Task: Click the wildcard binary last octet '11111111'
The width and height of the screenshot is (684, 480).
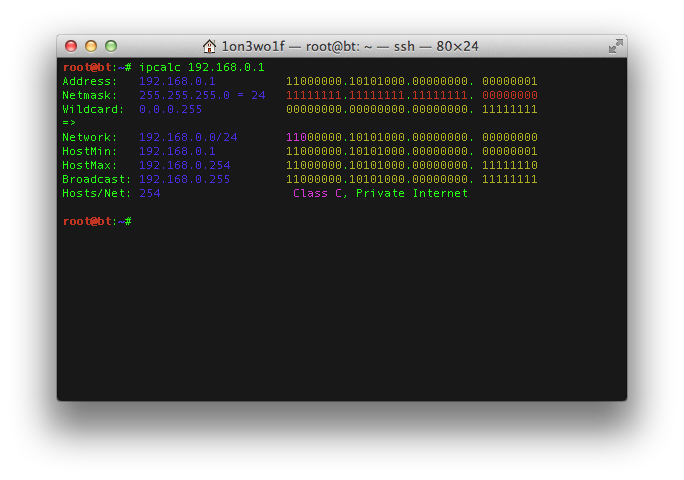Action: [510, 109]
